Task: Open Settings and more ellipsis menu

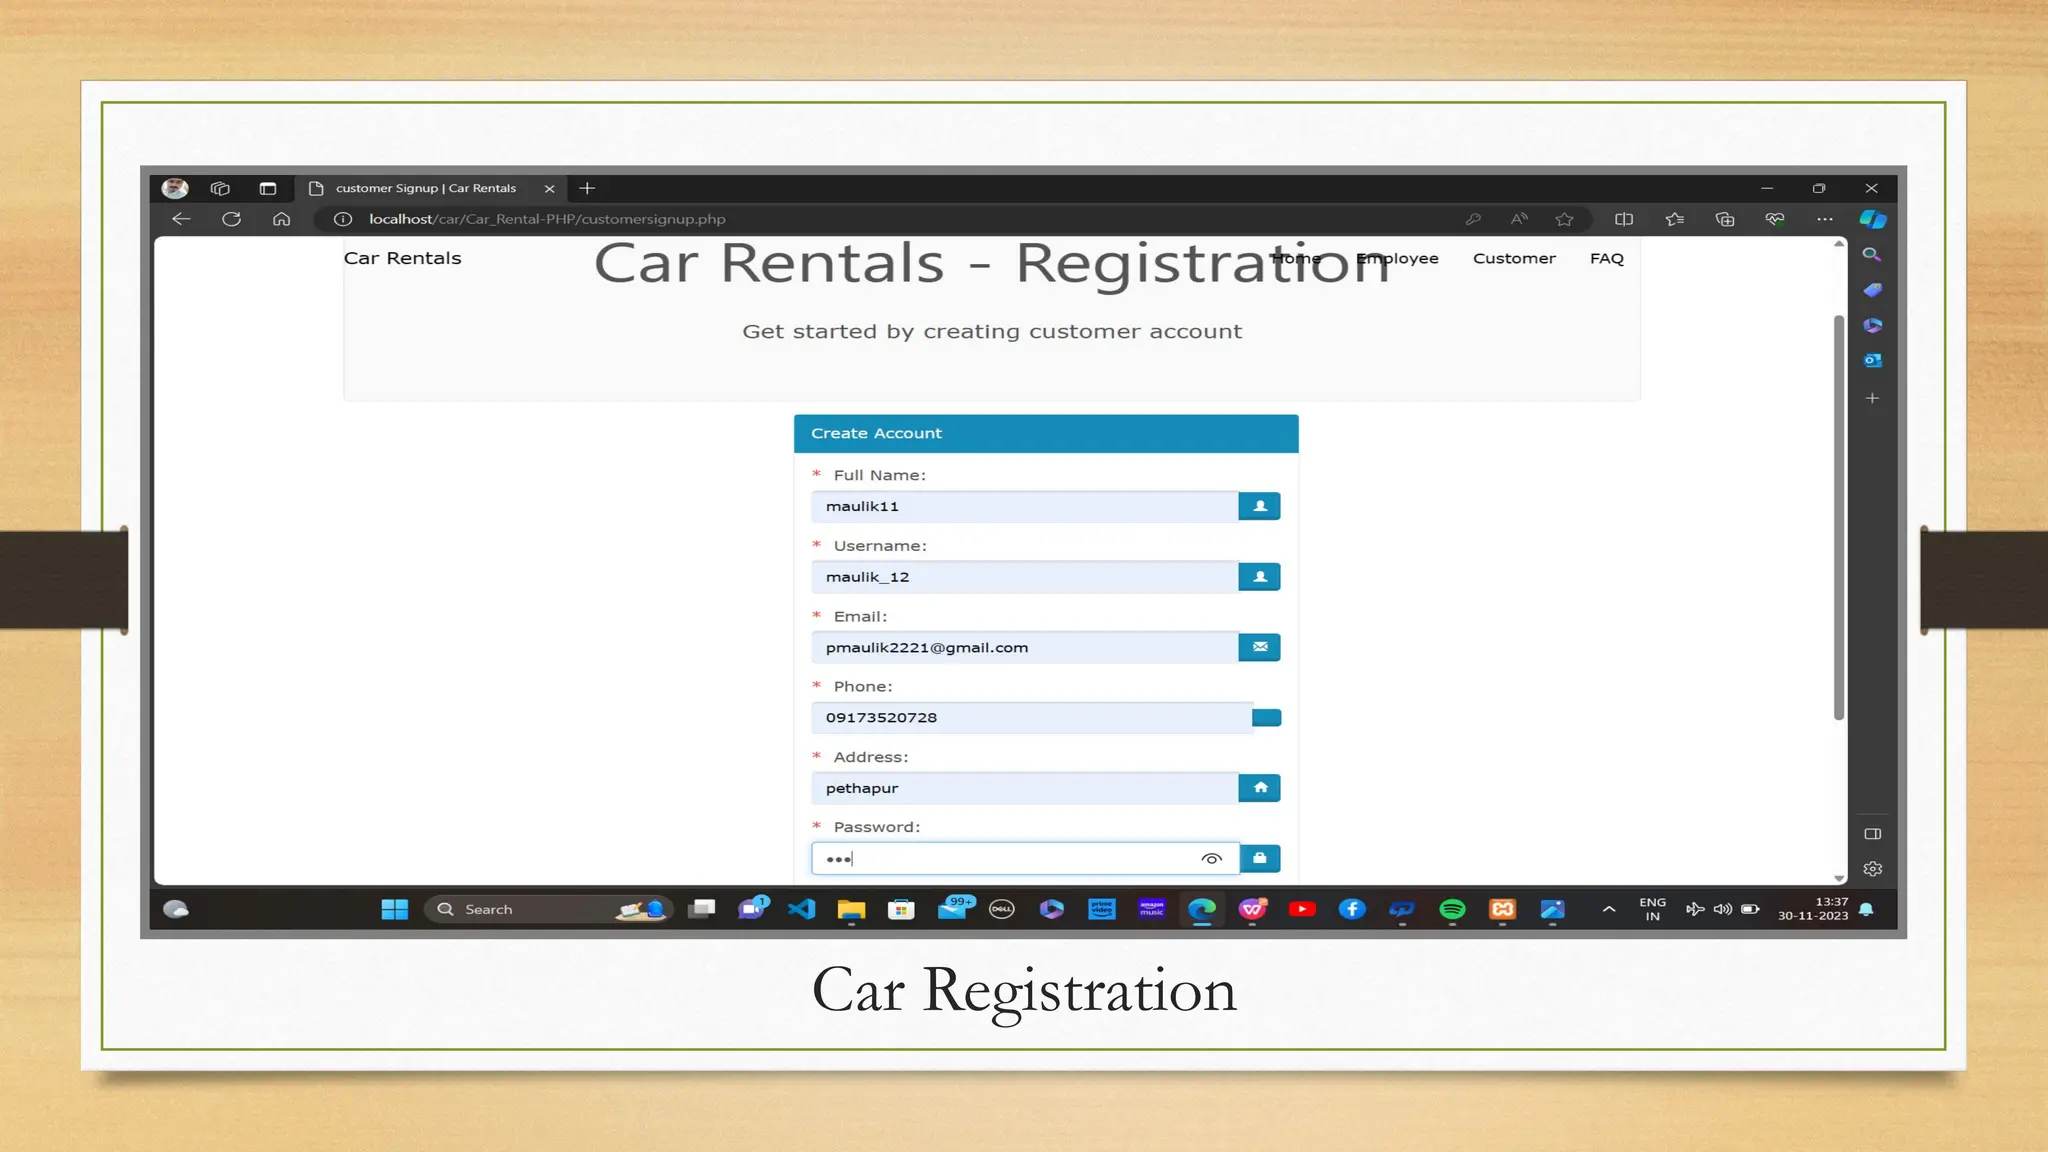Action: click(1825, 219)
